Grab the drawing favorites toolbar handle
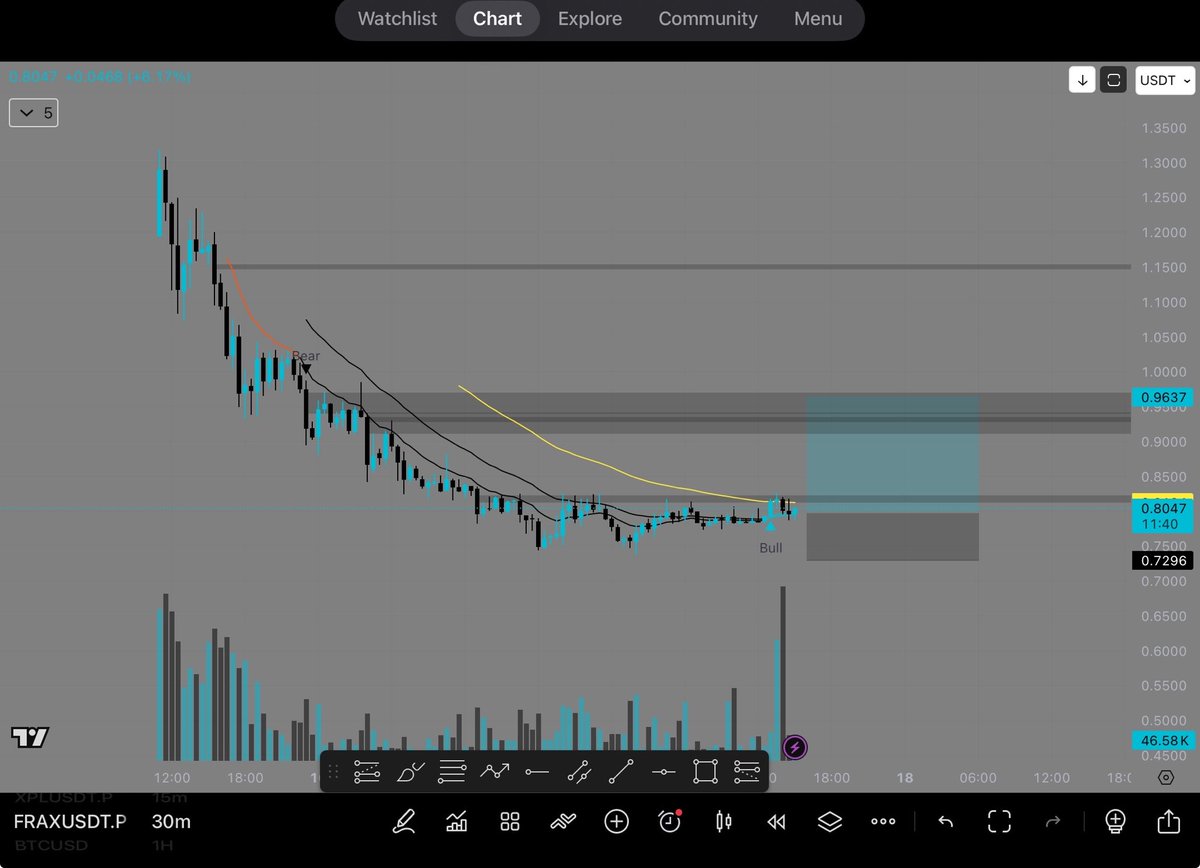Viewport: 1200px width, 868px height. point(333,771)
